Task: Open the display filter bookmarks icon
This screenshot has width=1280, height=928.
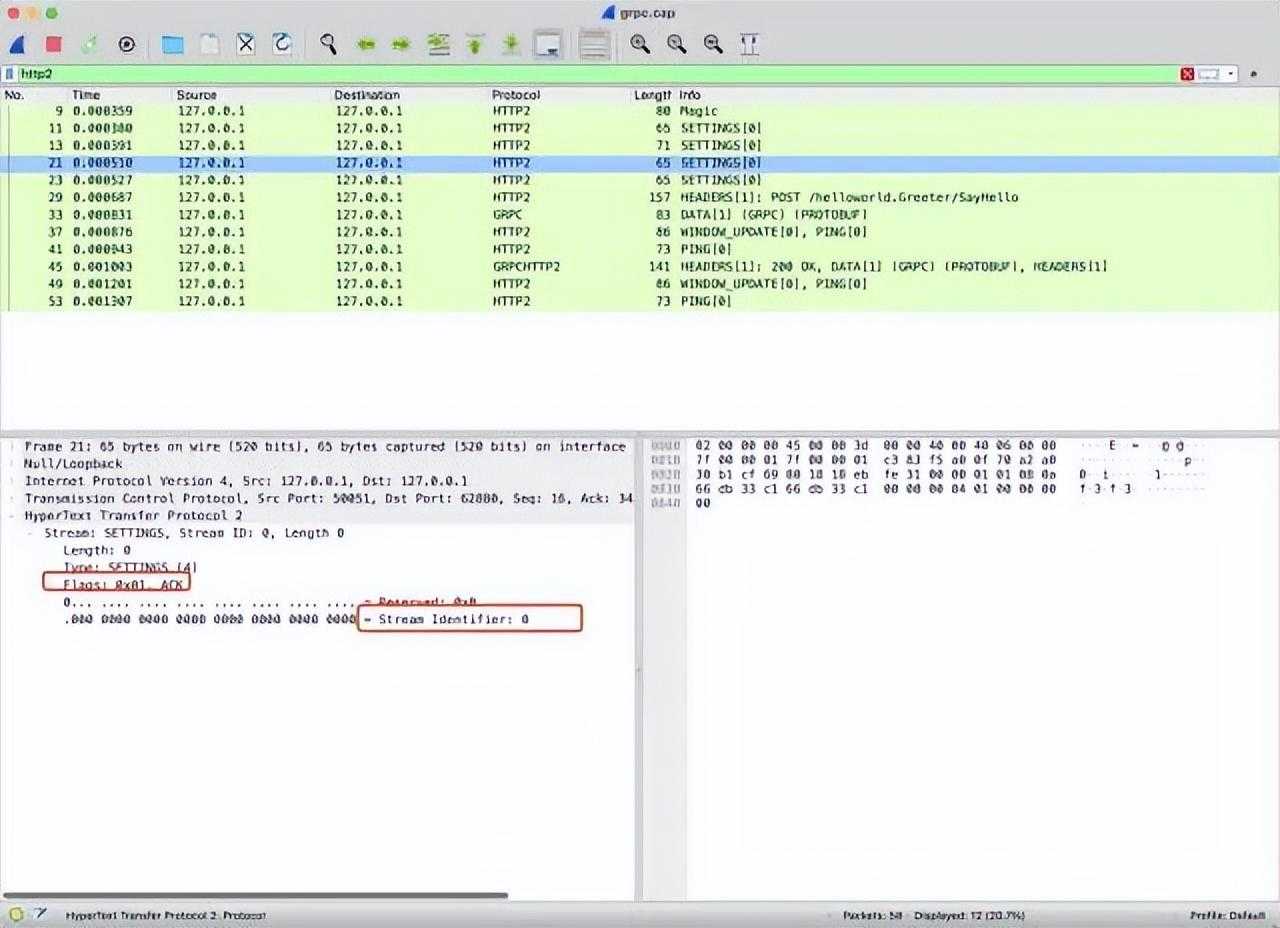Action: 9,74
